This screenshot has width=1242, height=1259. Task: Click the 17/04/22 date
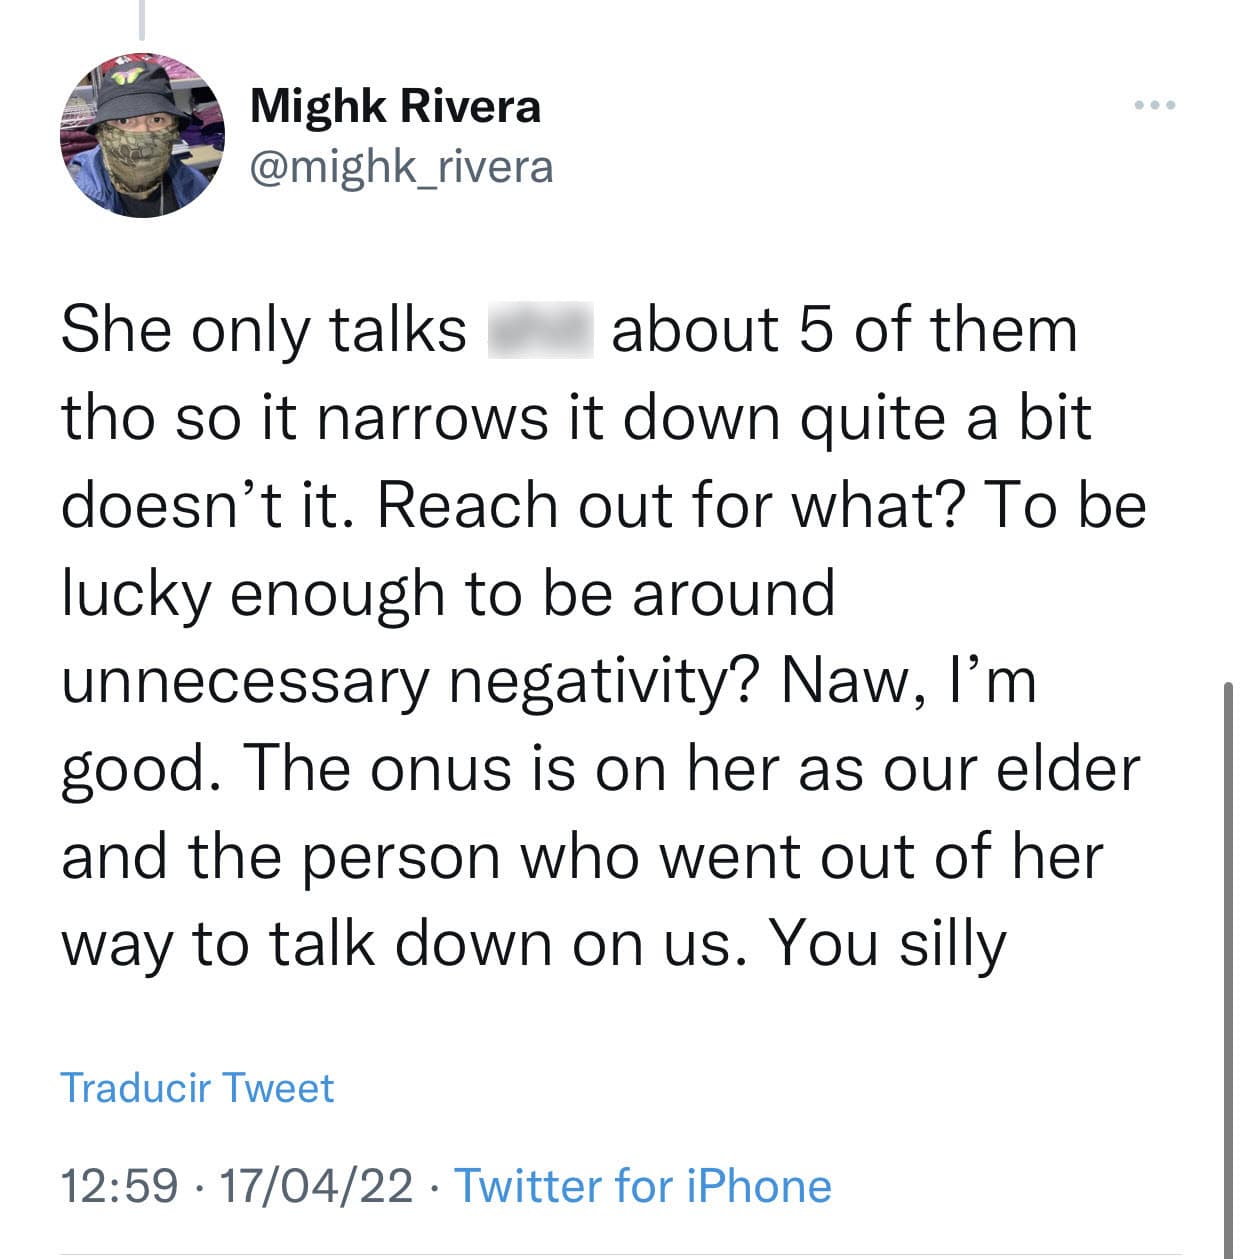(315, 1185)
